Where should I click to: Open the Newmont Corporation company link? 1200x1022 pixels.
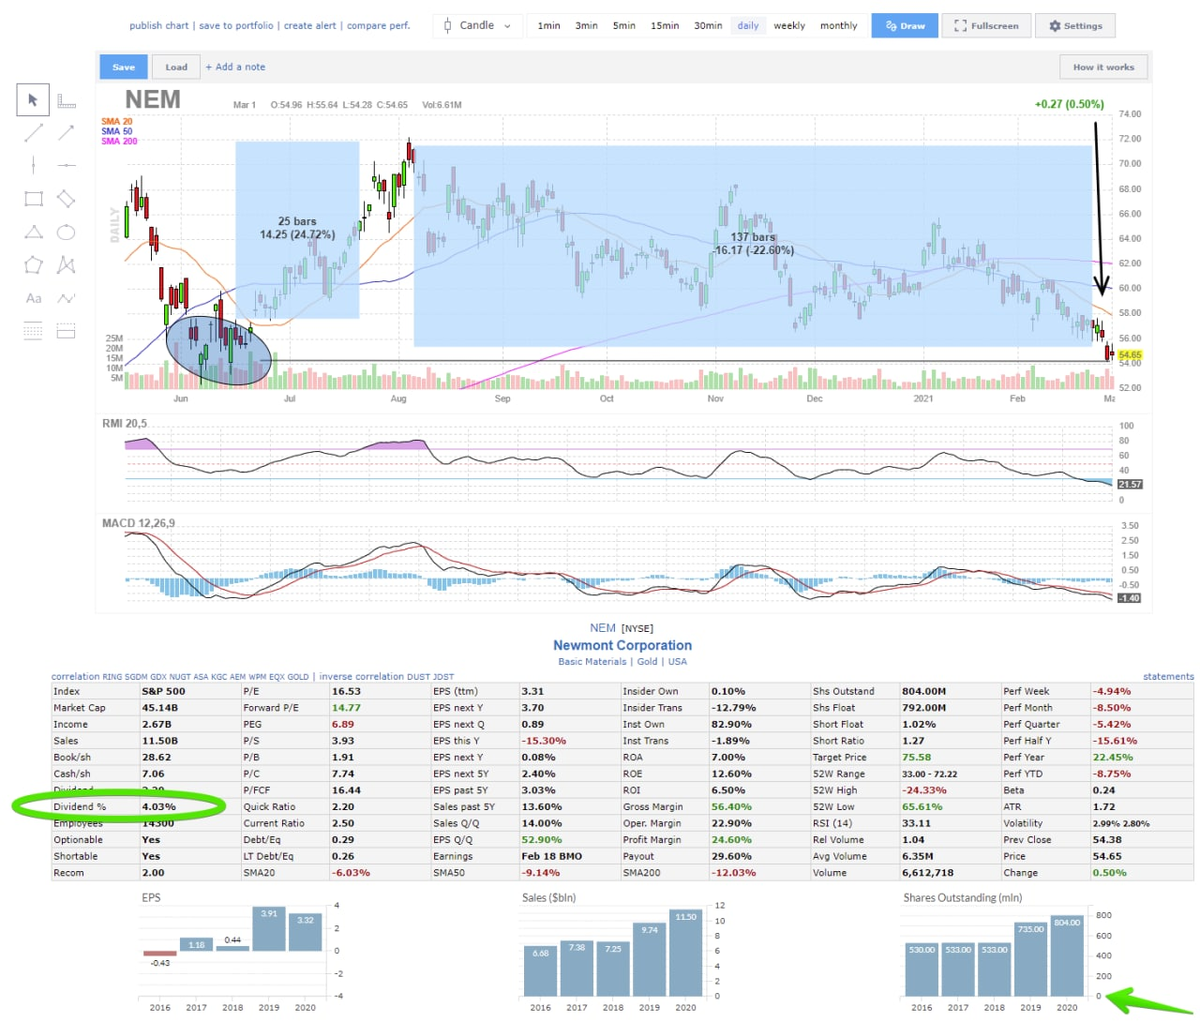tap(622, 645)
